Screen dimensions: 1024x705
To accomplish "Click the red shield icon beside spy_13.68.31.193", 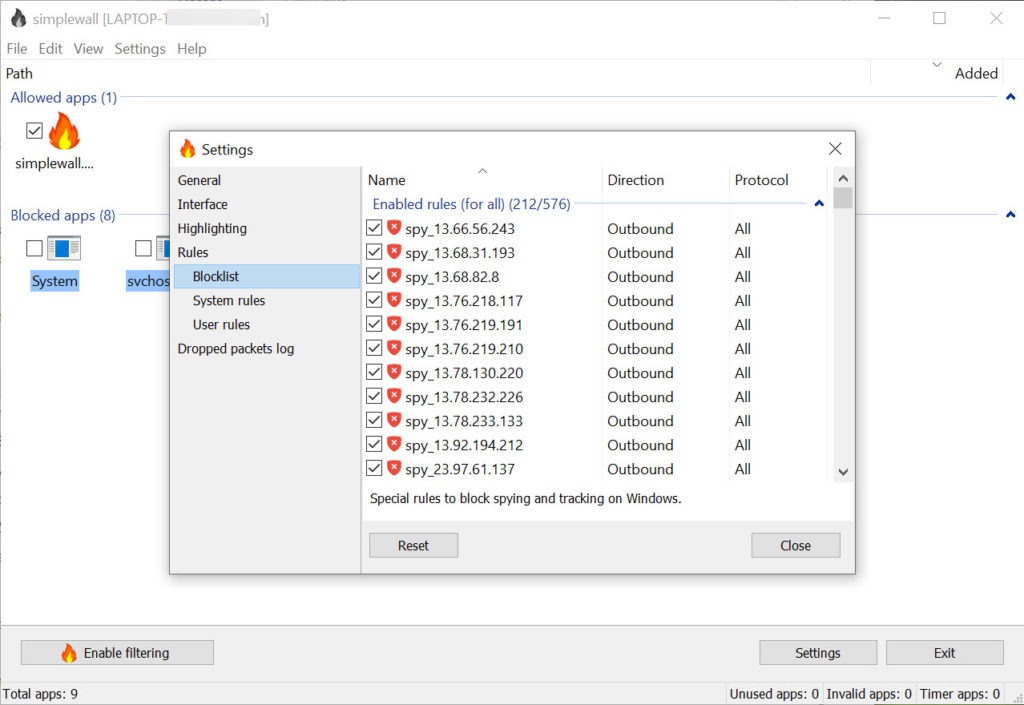I will click(x=394, y=252).
